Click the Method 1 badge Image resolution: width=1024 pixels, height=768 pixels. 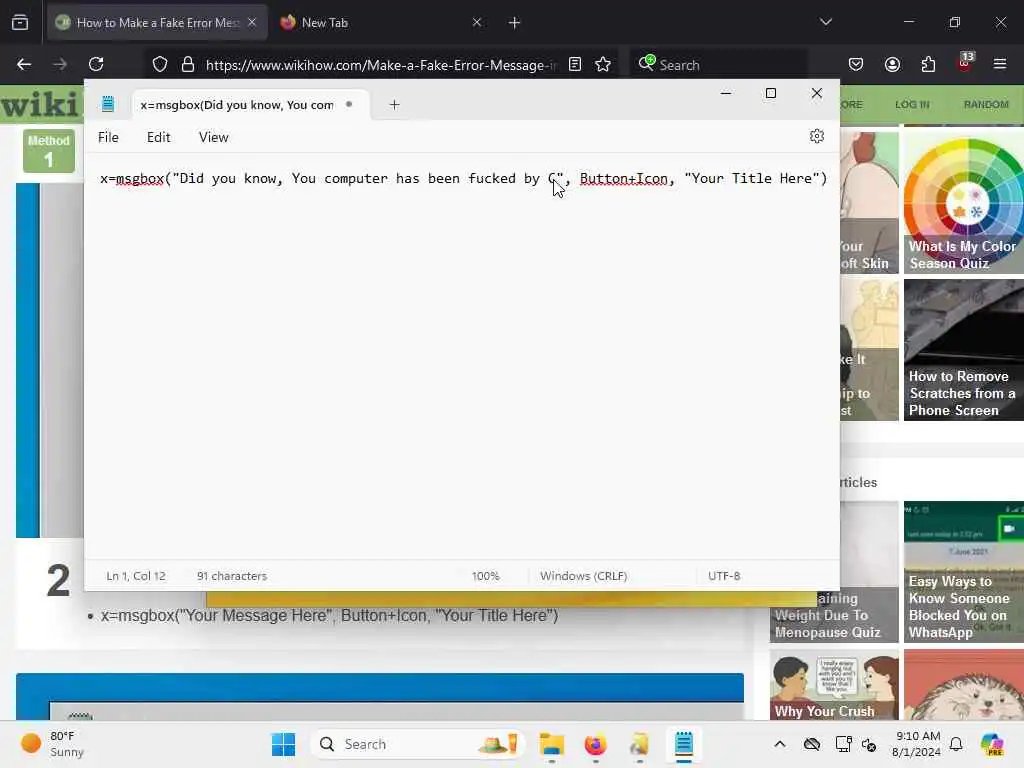coord(49,151)
